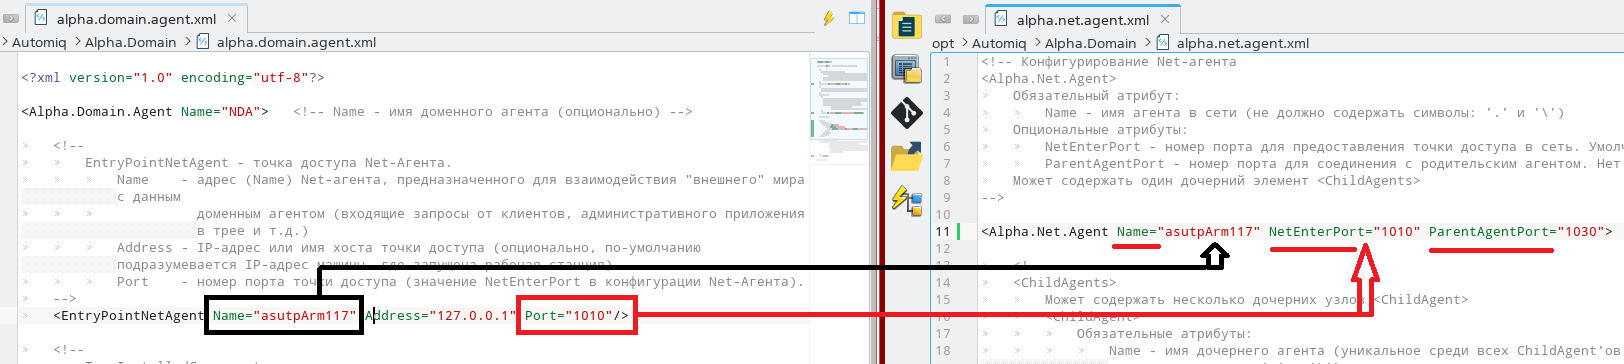Open the window-with-folder sidebar icon
The height and width of the screenshot is (364, 1624).
(906, 69)
